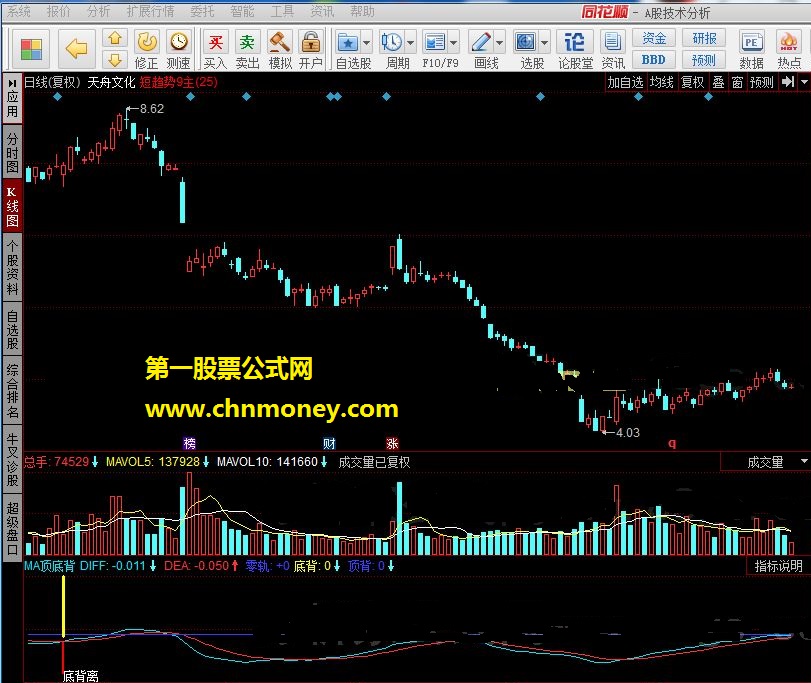This screenshot has width=811, height=683.
Task: Open the 帮助 menu
Action: click(x=362, y=11)
